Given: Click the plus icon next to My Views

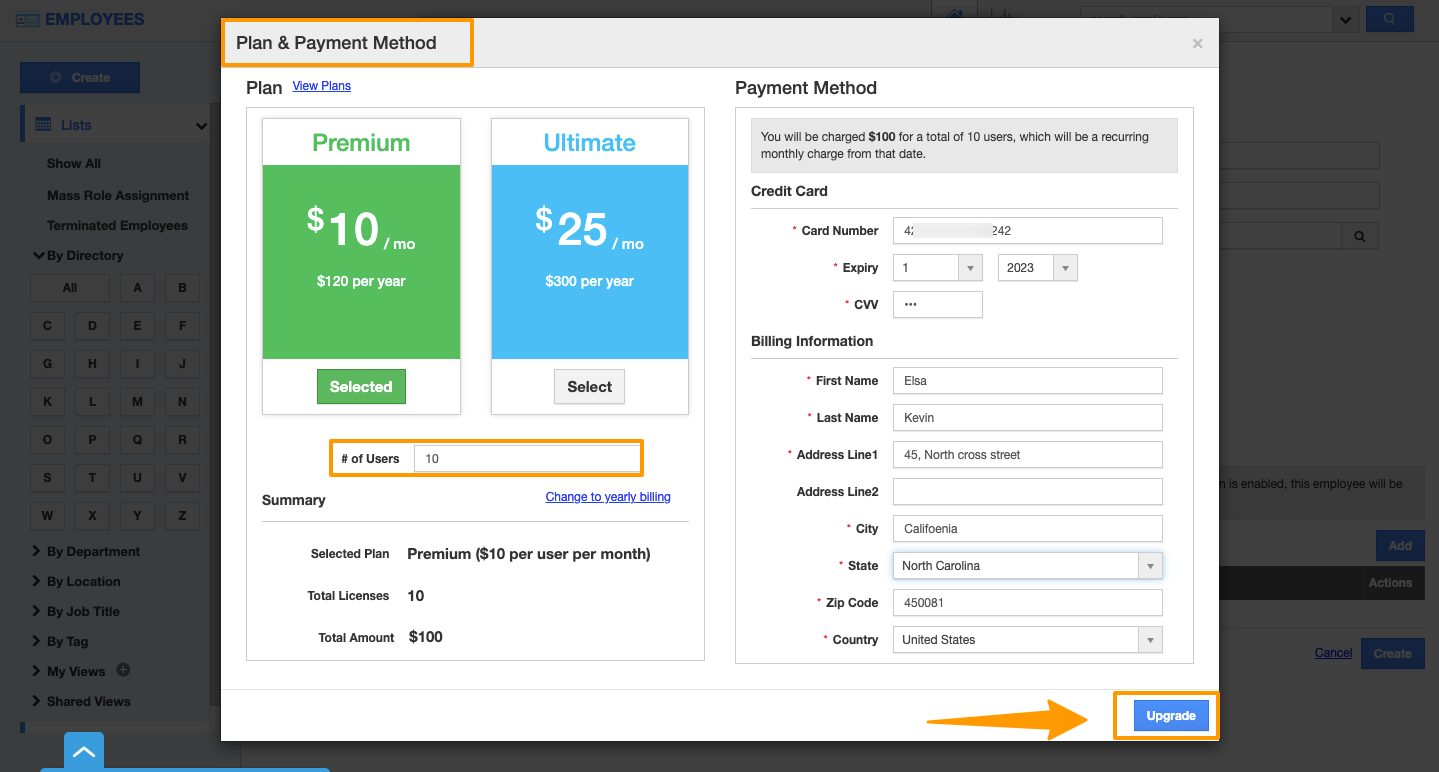Looking at the screenshot, I should (x=124, y=670).
